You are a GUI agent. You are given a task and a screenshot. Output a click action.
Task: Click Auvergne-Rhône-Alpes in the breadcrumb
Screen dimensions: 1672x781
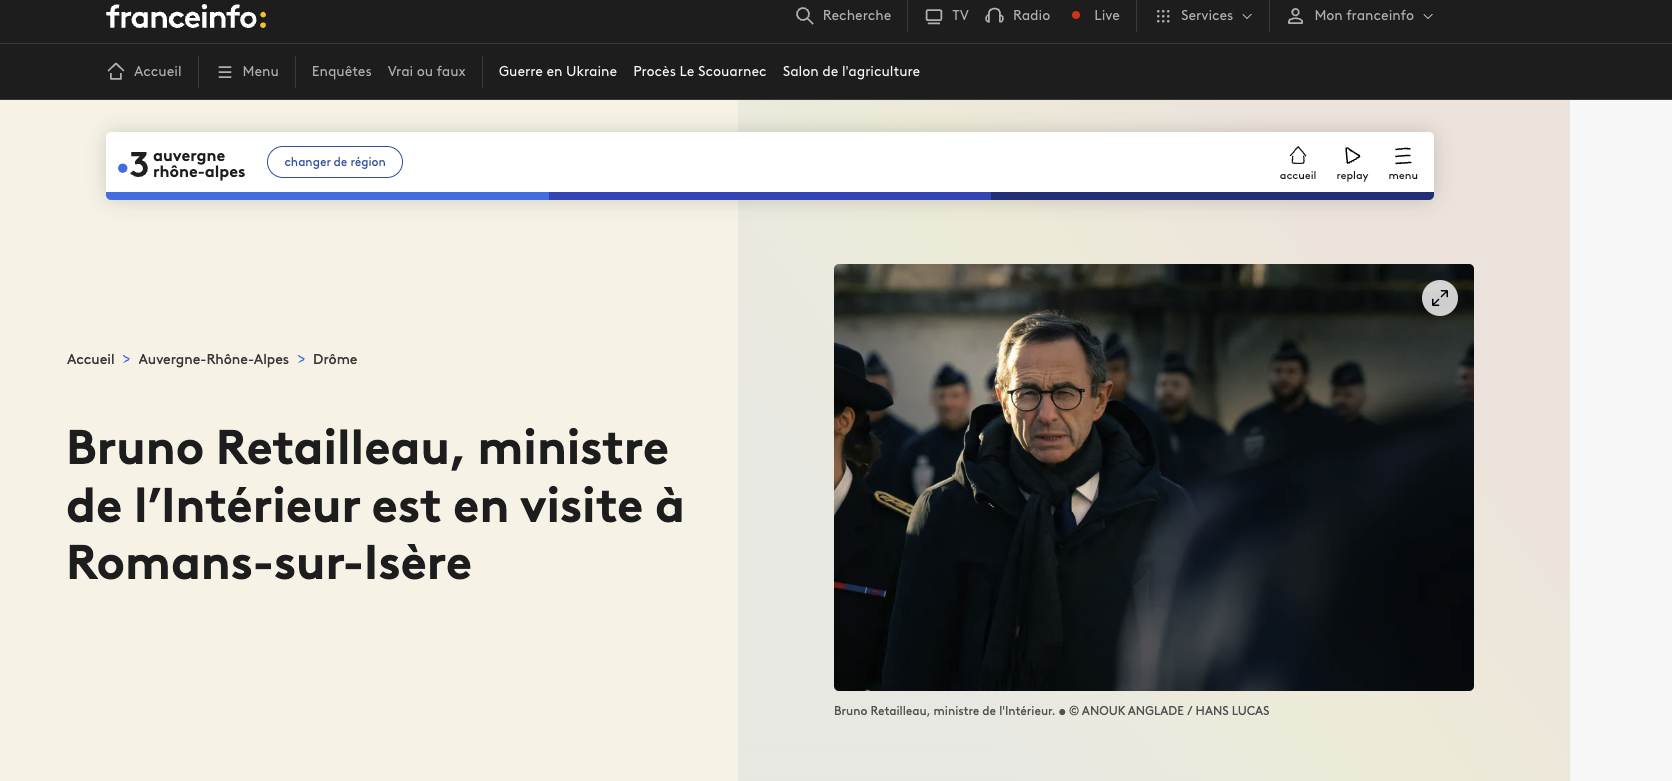213,360
